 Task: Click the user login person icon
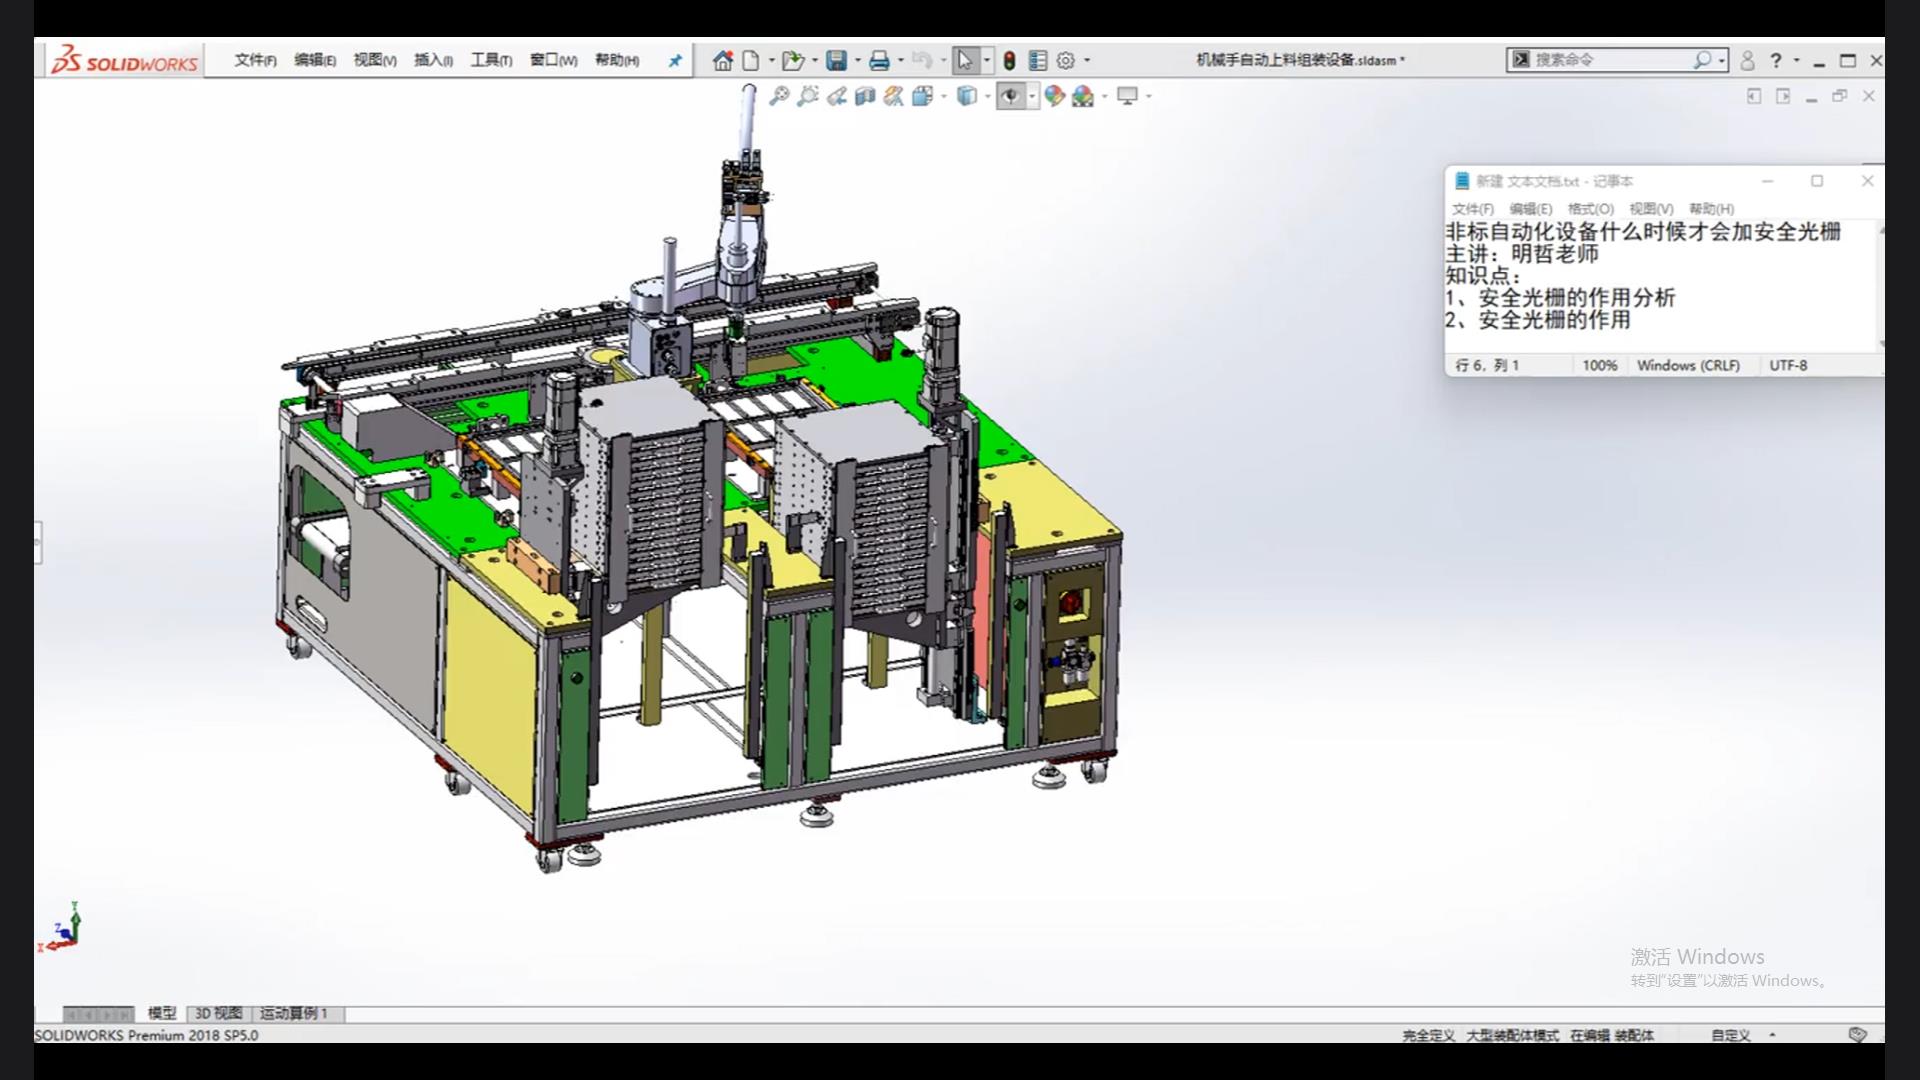pyautogui.click(x=1747, y=60)
